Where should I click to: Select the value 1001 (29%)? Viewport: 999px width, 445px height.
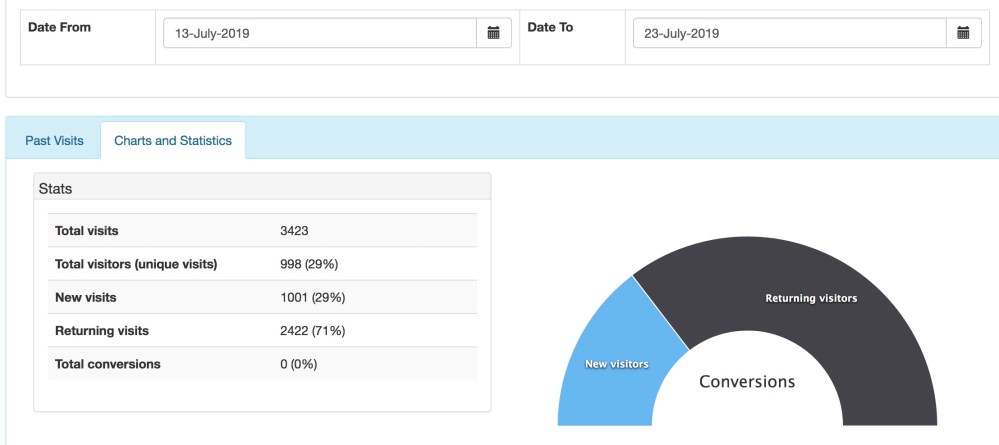(x=313, y=297)
